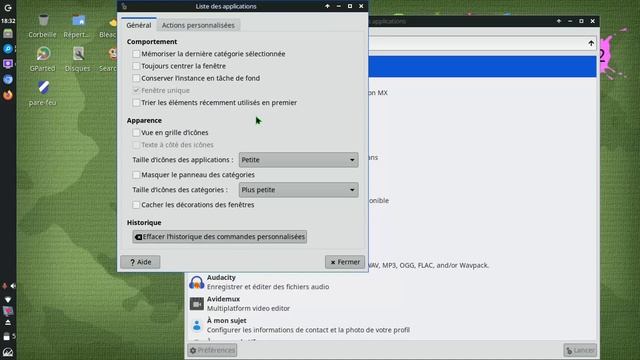Click the Aide button
This screenshot has width=640, height=360.
tap(140, 262)
